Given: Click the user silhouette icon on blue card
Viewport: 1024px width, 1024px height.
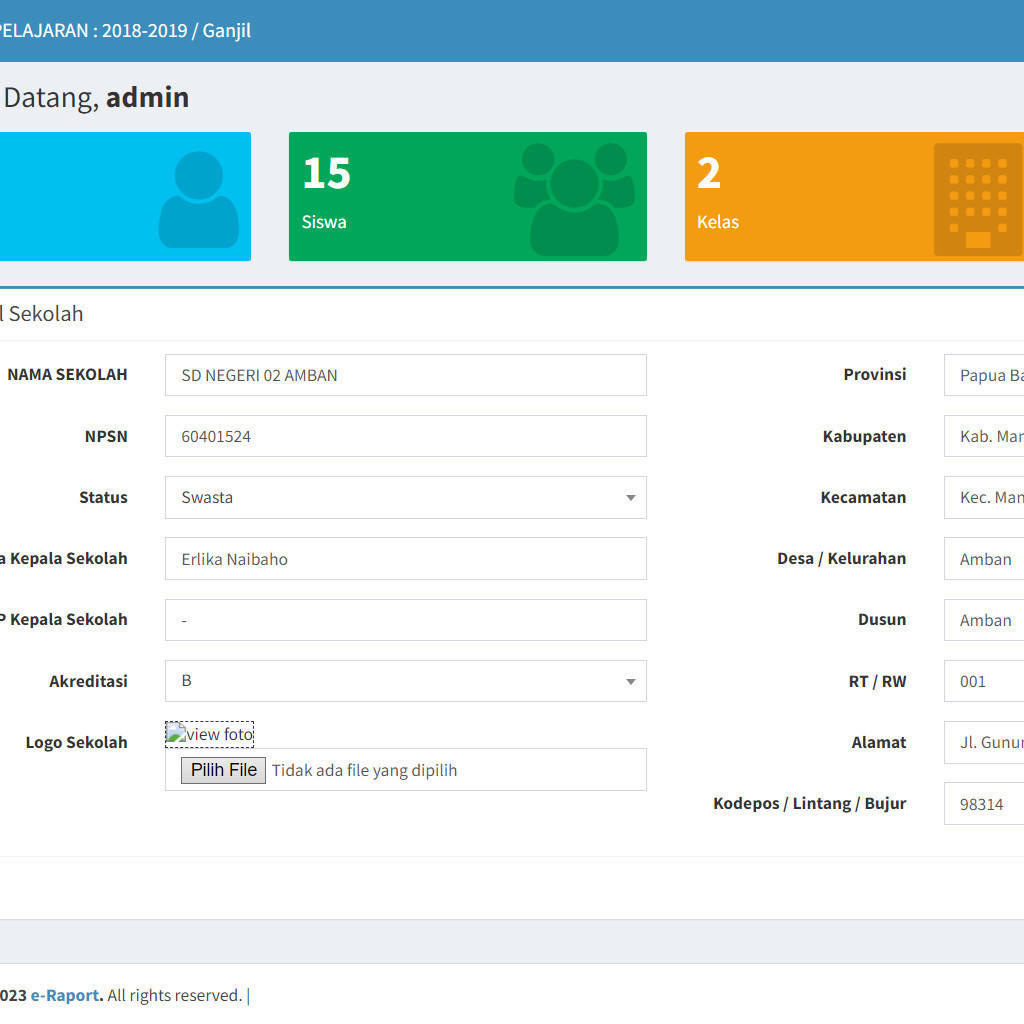Looking at the screenshot, I should pyautogui.click(x=199, y=200).
